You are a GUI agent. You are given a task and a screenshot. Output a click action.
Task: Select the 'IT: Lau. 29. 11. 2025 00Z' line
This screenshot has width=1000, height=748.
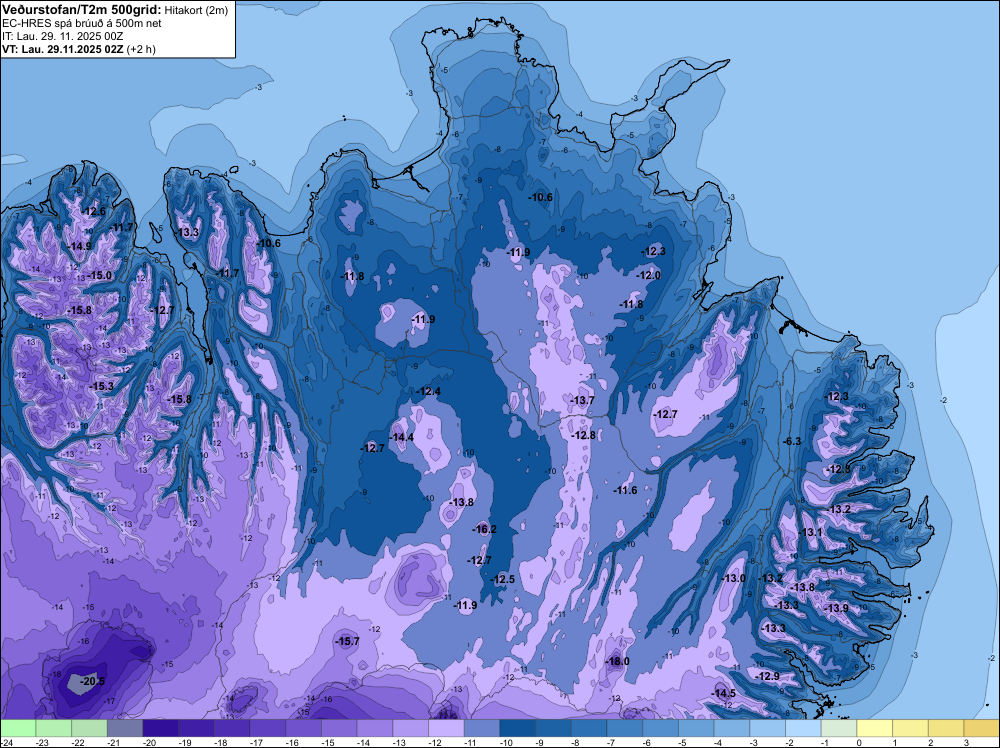62,36
